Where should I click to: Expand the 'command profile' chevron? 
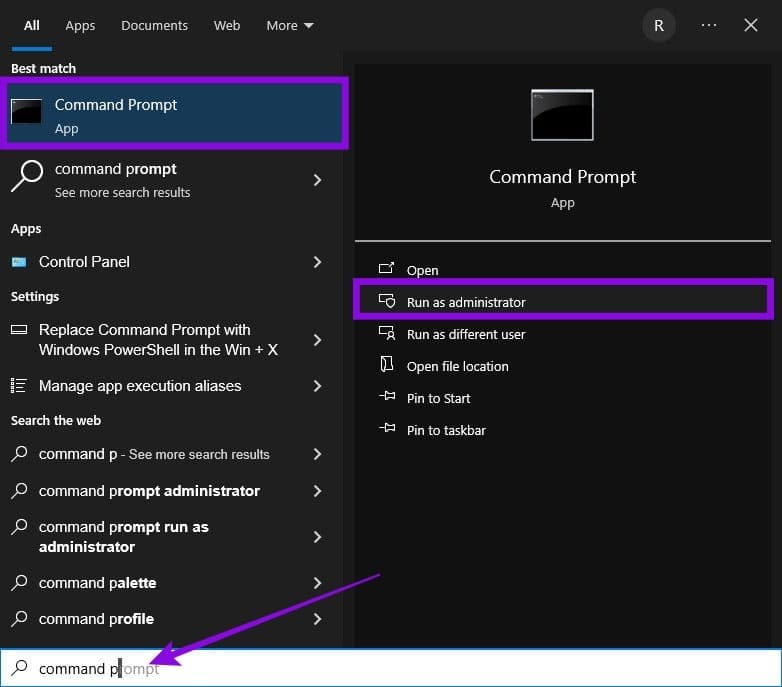[x=317, y=619]
